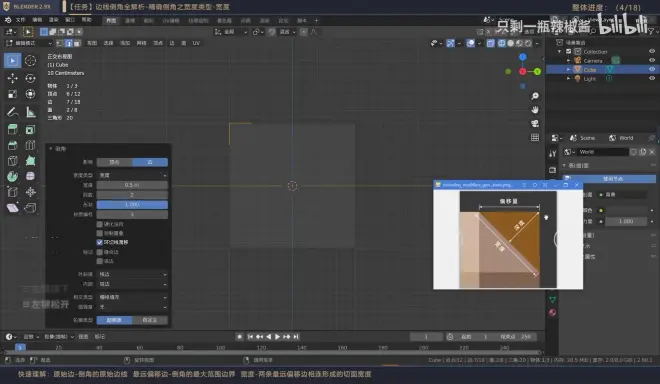
Task: Choose the Measure tool icon
Action: [x=30, y=112]
